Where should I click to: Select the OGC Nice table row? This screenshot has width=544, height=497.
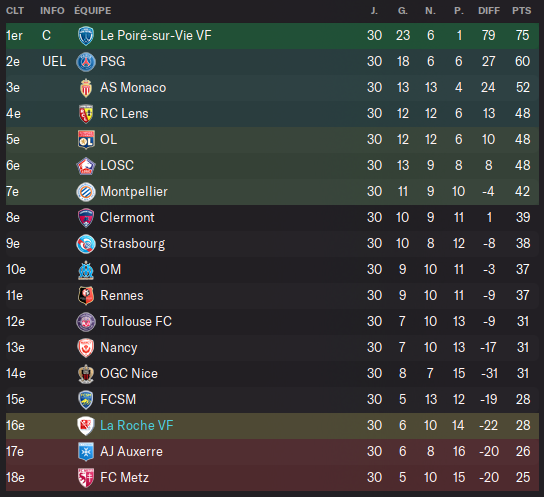272,374
